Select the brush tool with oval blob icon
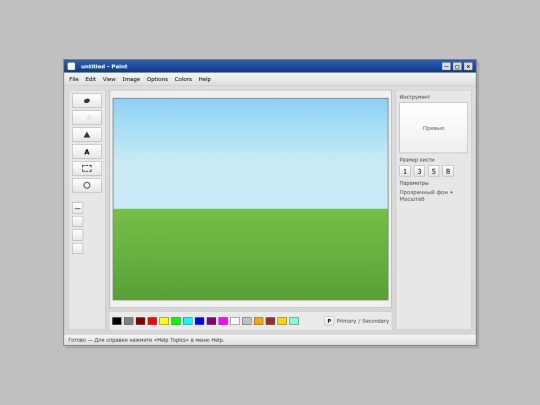 (x=87, y=101)
